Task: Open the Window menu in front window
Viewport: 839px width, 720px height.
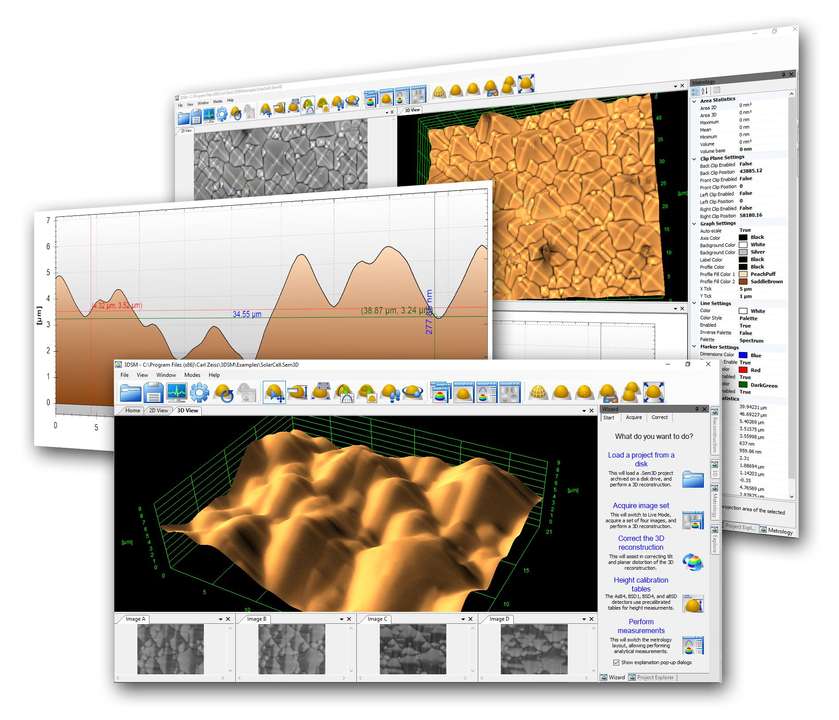Action: (166, 375)
